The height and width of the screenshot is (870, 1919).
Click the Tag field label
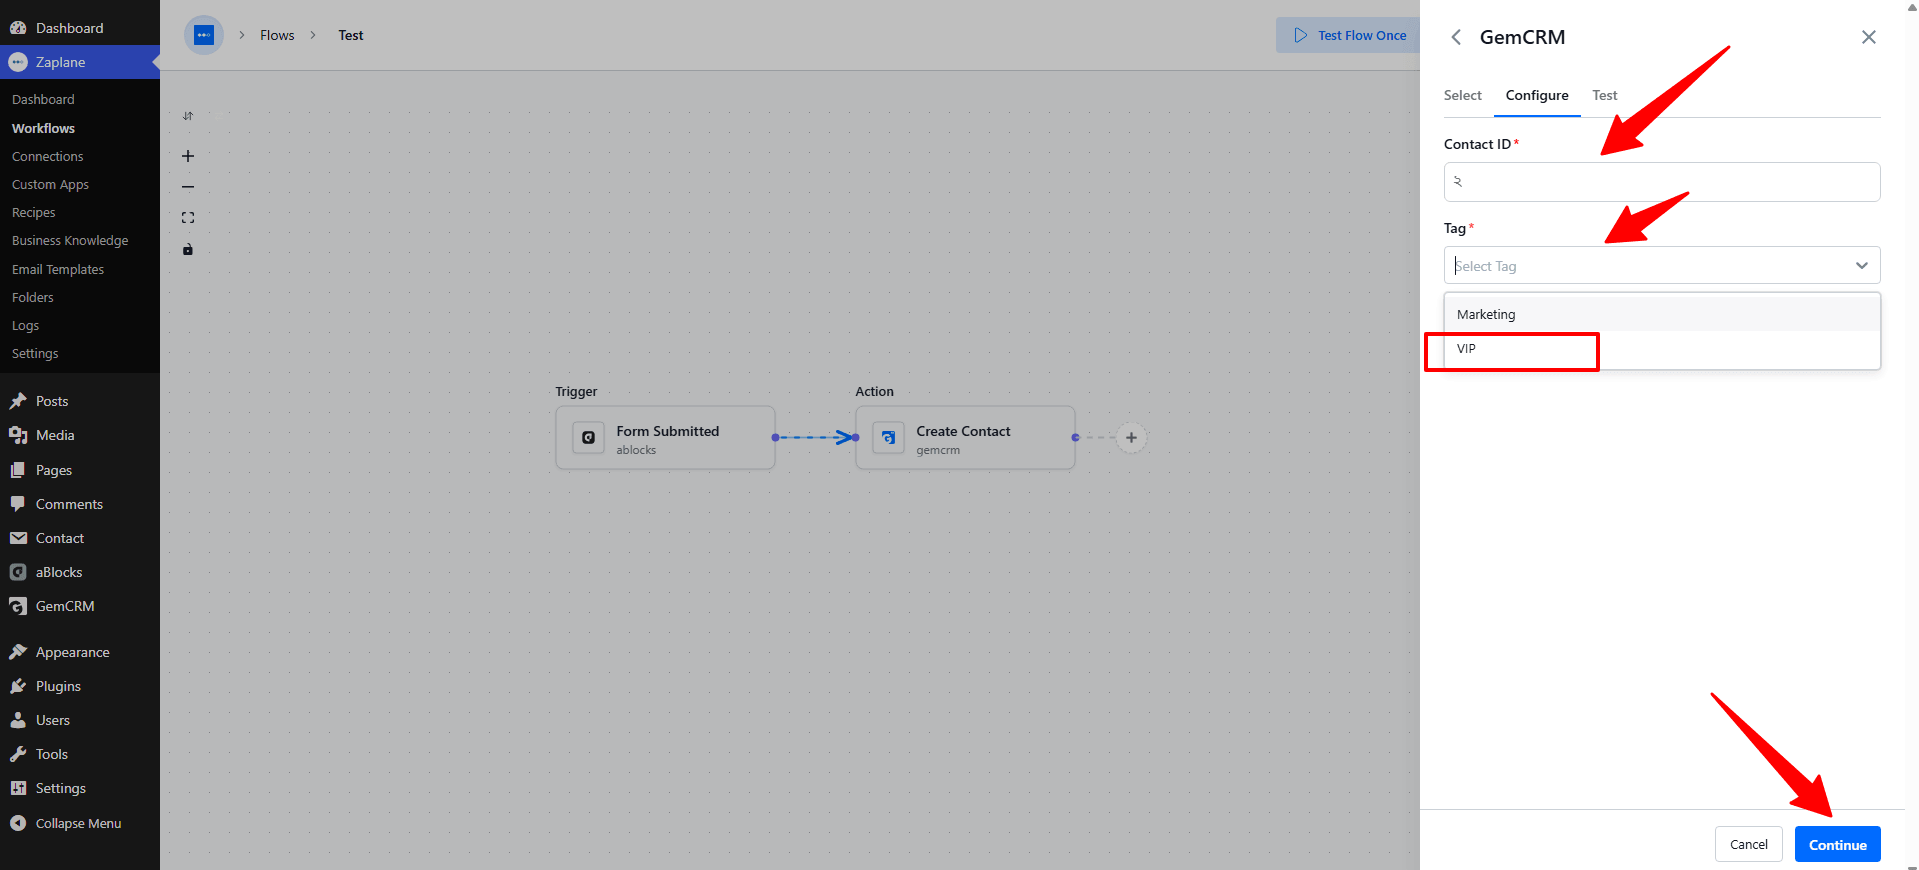1455,228
